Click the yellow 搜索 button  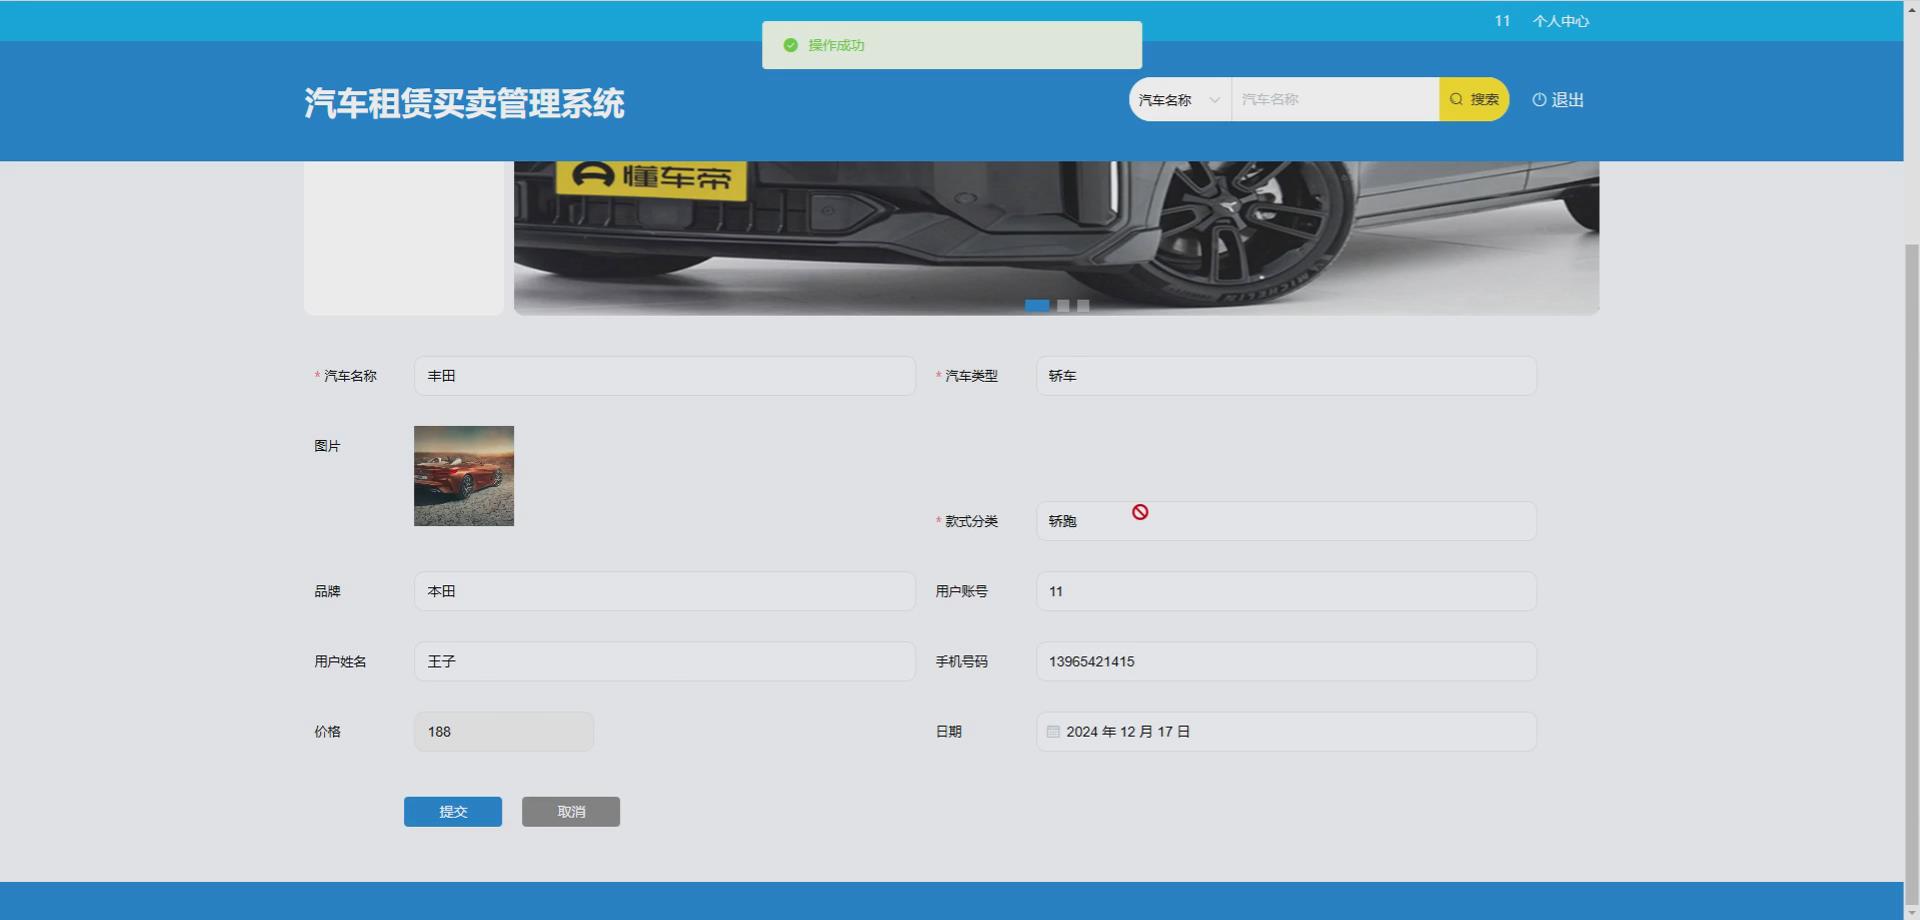[1474, 100]
